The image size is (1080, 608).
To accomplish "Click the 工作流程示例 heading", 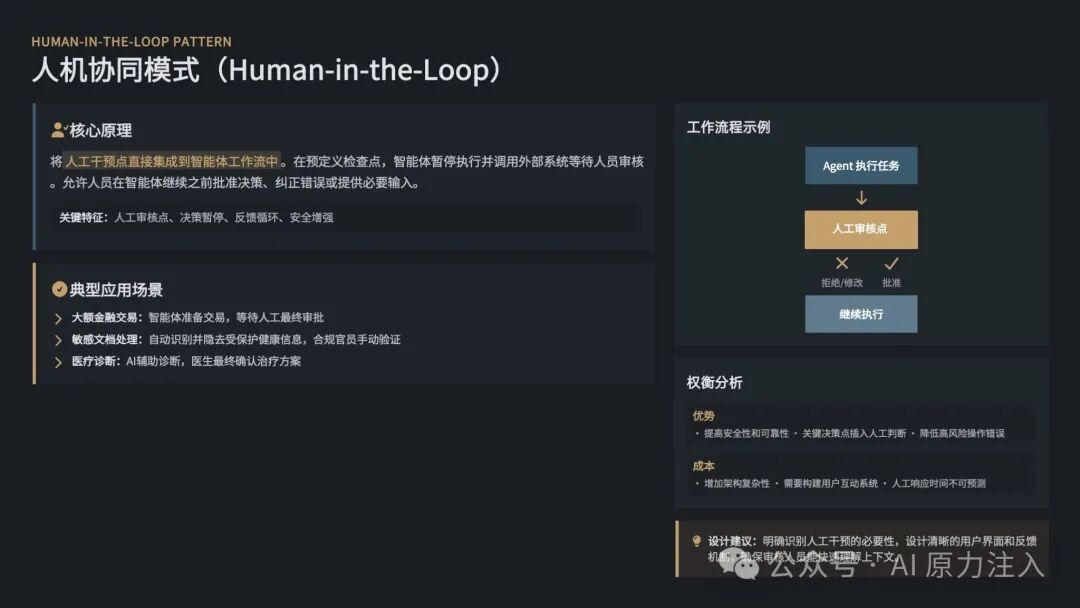I will click(x=729, y=127).
